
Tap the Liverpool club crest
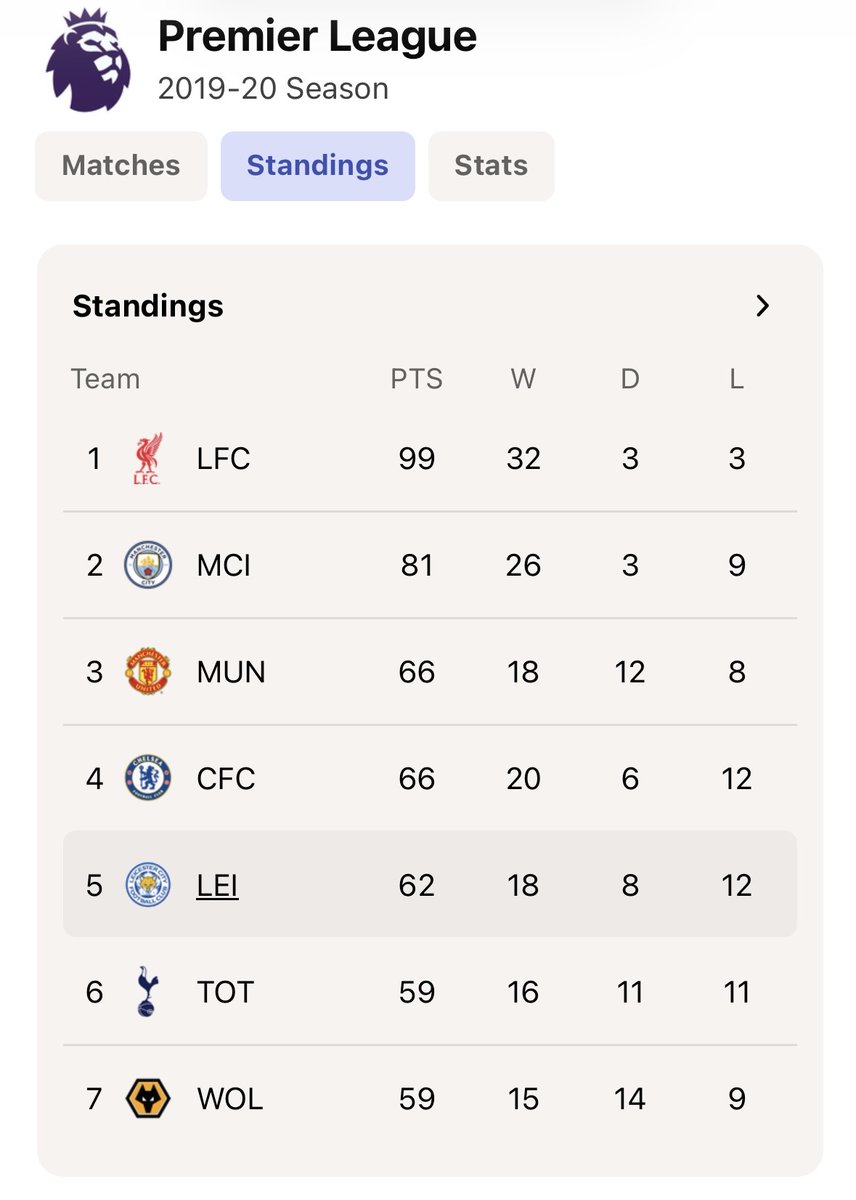click(147, 459)
